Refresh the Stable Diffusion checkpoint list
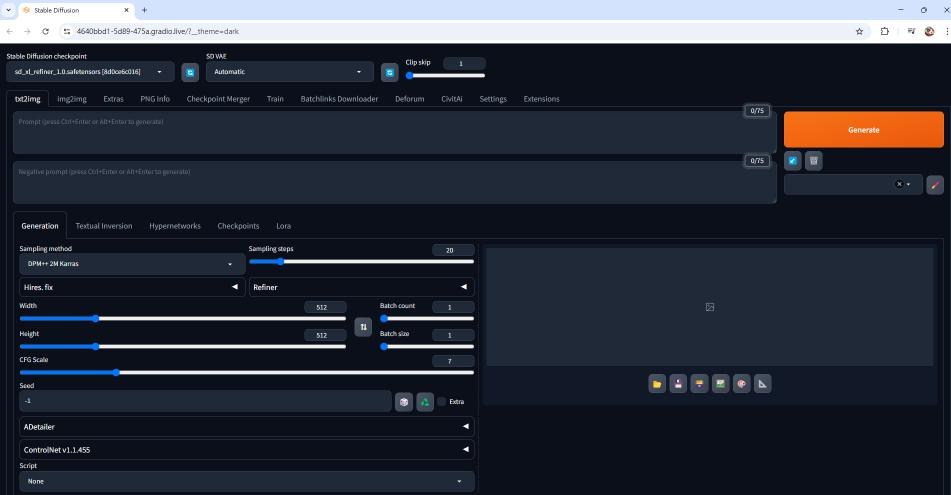 [190, 72]
